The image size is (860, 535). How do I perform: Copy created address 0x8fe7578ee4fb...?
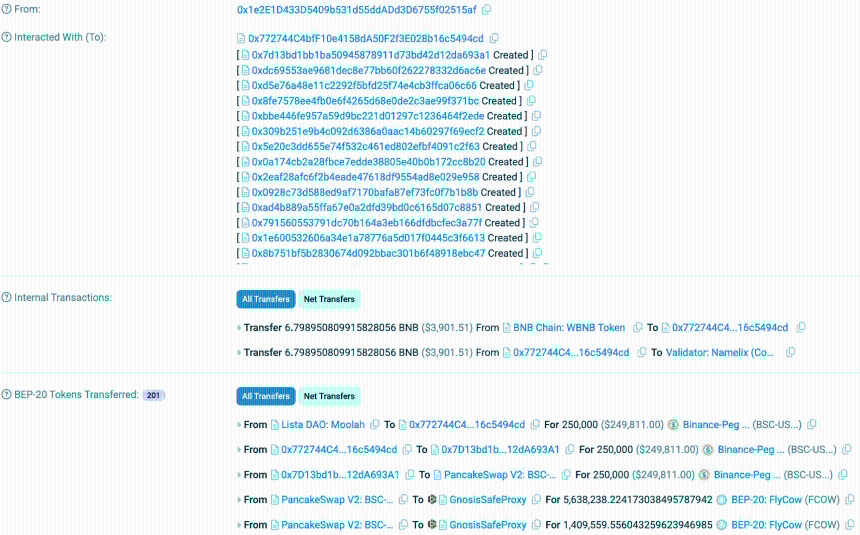(x=531, y=101)
